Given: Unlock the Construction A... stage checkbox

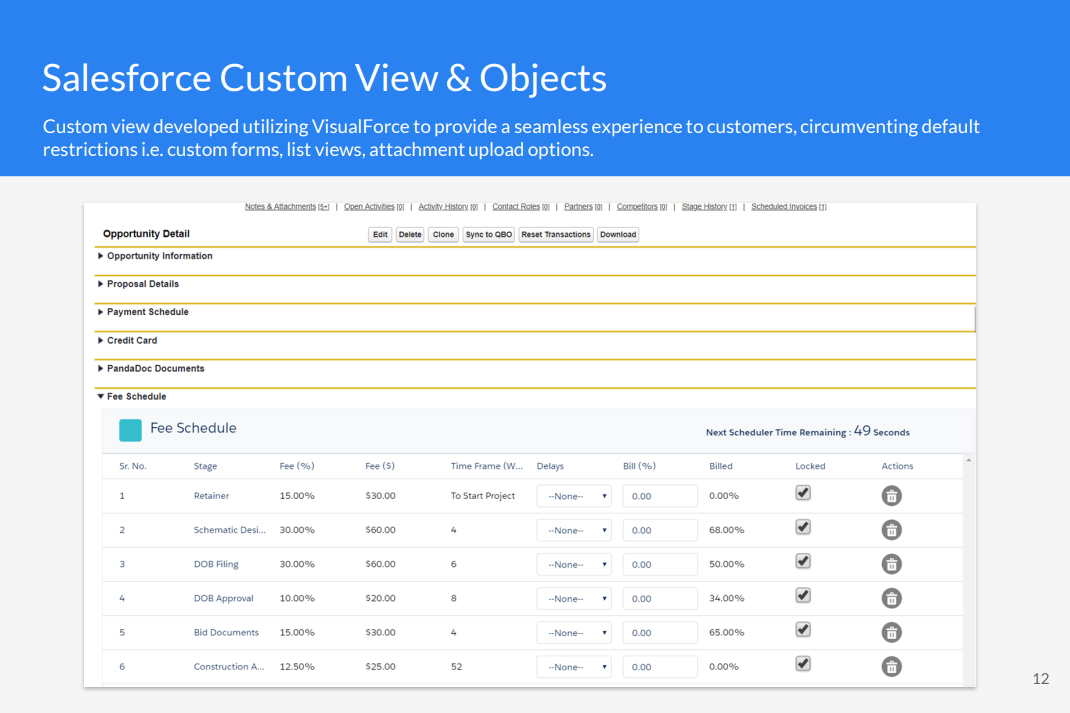Looking at the screenshot, I should coord(803,663).
